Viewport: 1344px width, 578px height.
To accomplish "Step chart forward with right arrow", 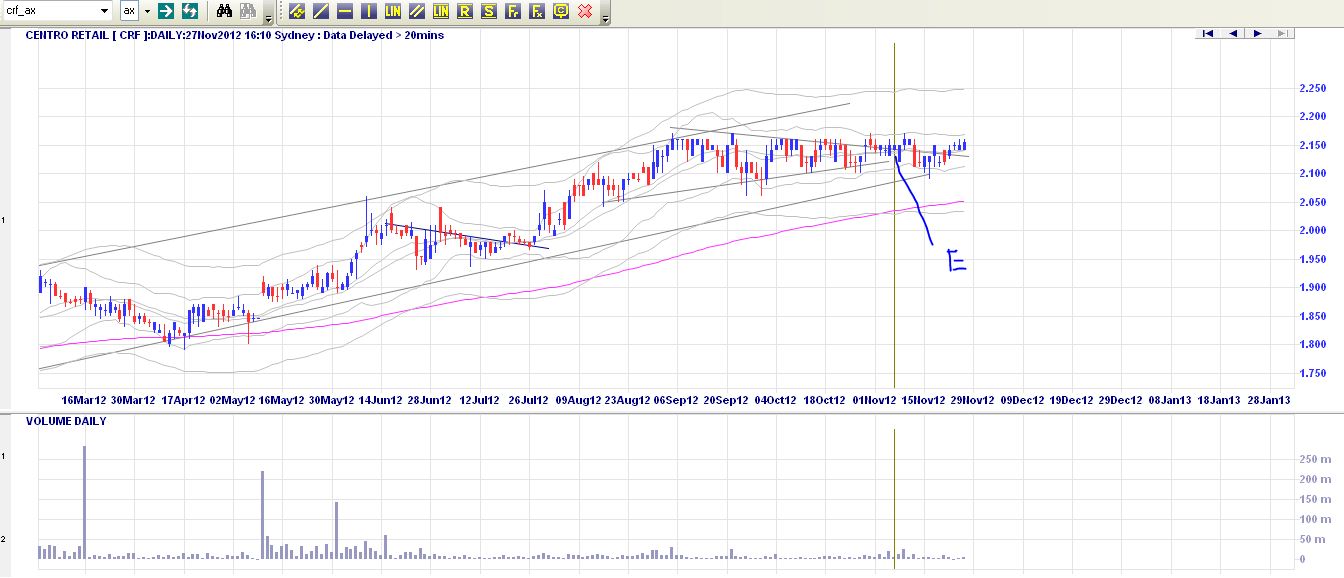I will pos(1258,33).
